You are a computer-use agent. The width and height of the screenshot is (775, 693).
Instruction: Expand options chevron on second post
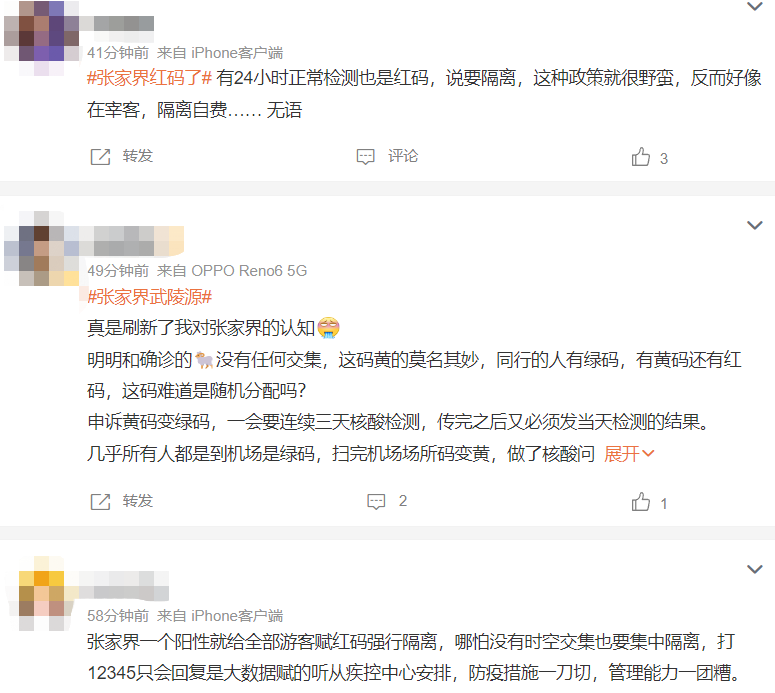pyautogui.click(x=755, y=225)
